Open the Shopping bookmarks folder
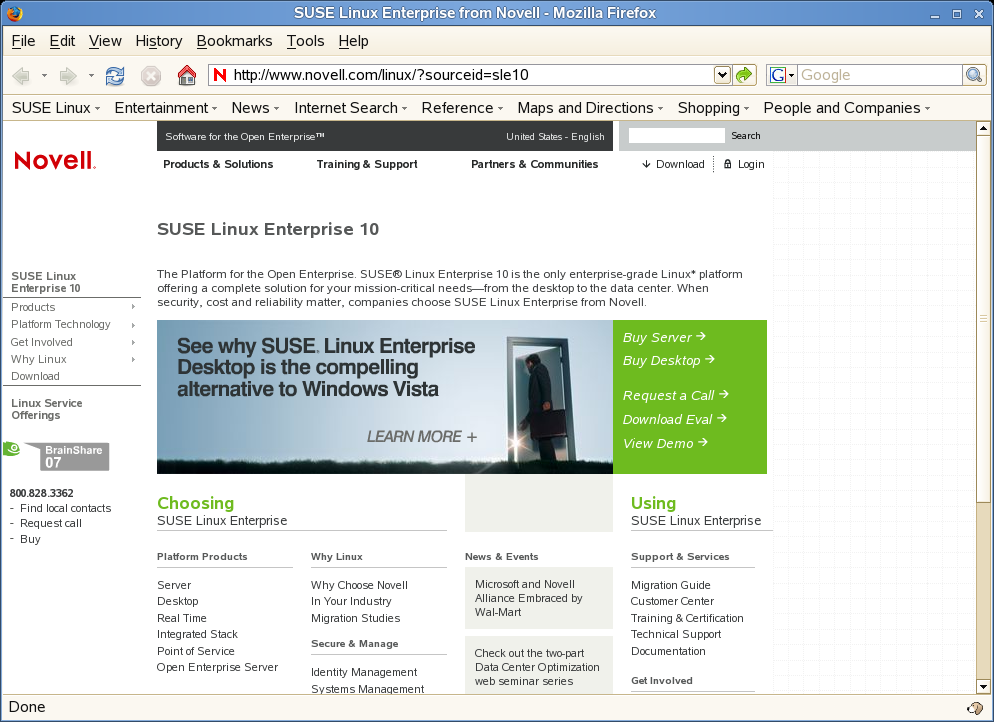The height and width of the screenshot is (722, 994). (x=713, y=108)
